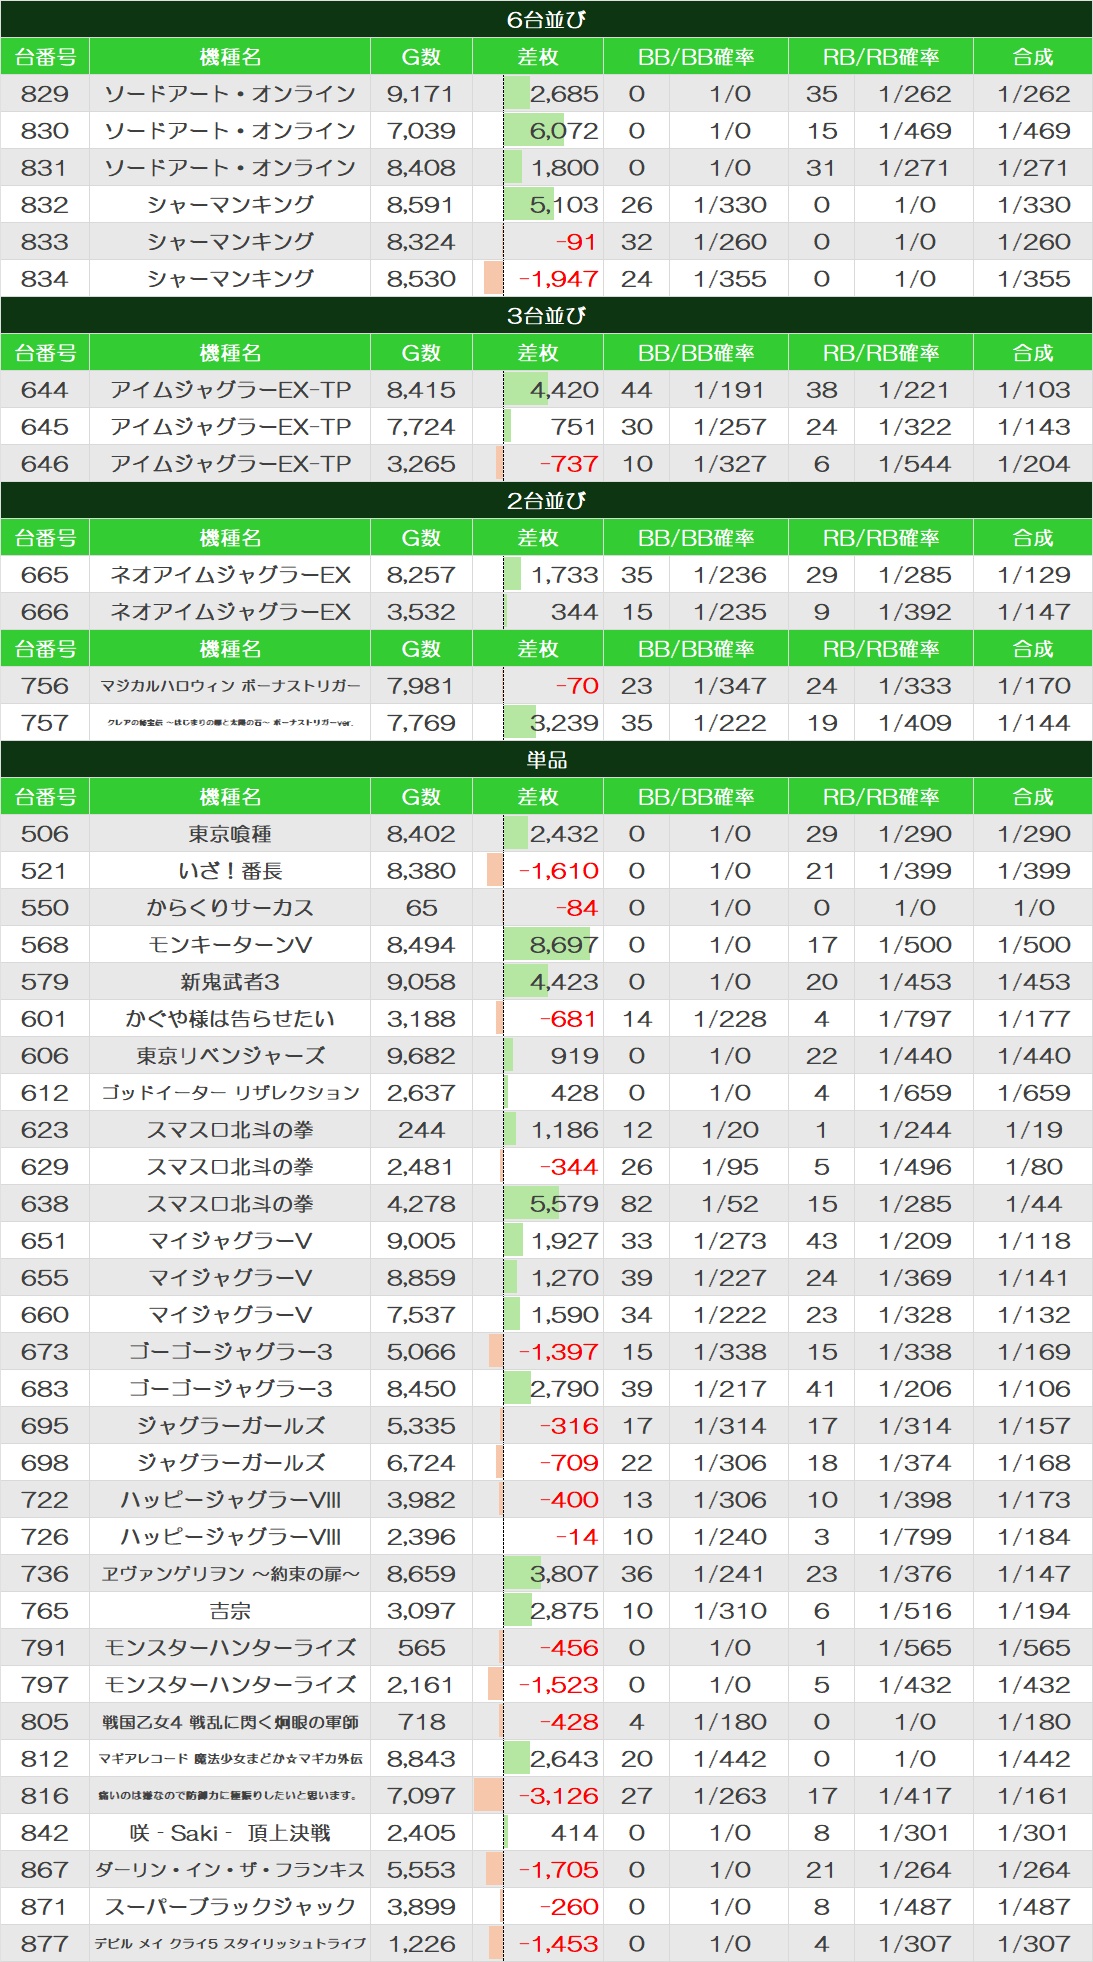This screenshot has height=1962, width=1093.
Task: Select the -456 value in row 791
Action: pyautogui.click(x=568, y=1648)
